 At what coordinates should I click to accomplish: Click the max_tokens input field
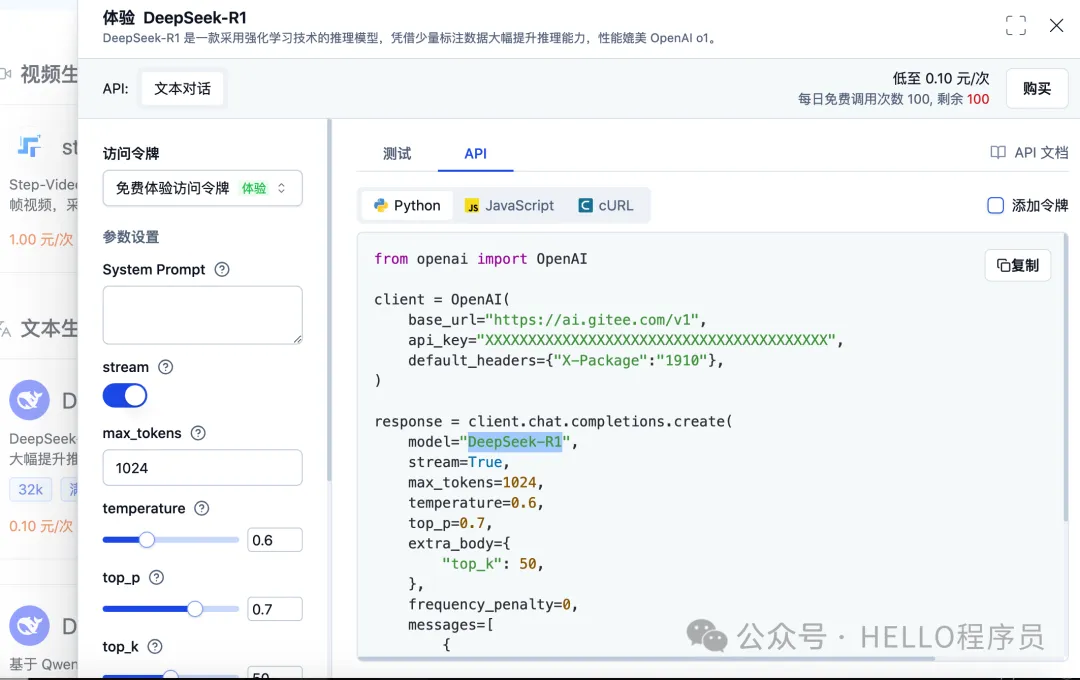tap(202, 468)
